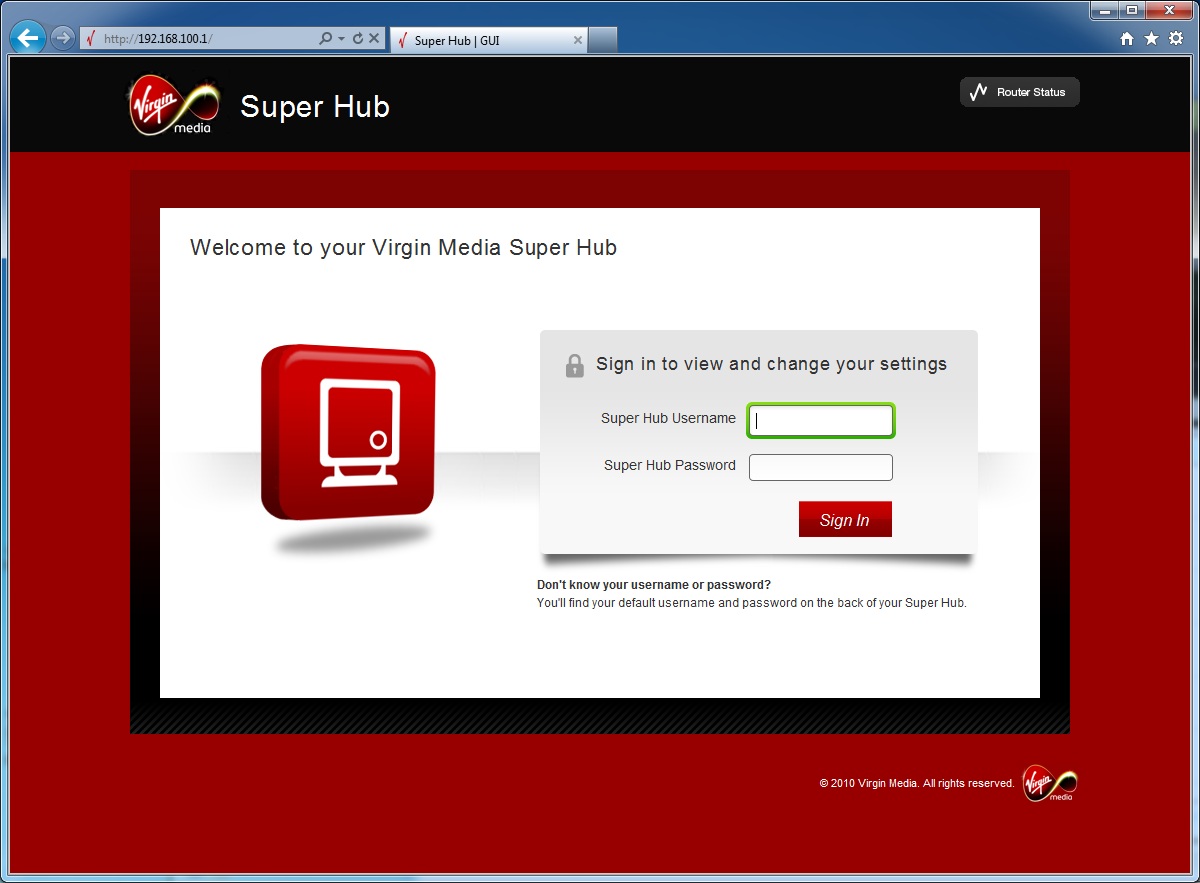Minimize the browser window
The width and height of the screenshot is (1200, 883).
tap(1105, 10)
